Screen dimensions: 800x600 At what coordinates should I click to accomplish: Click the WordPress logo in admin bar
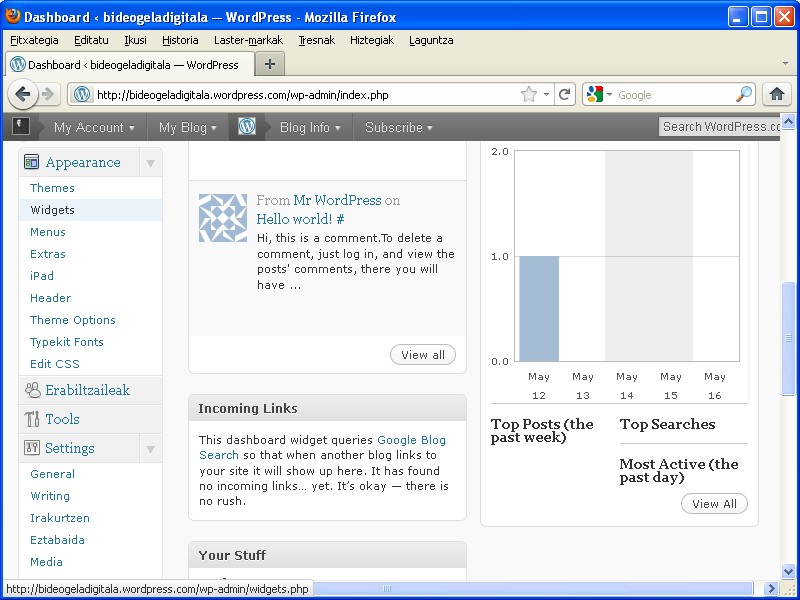pyautogui.click(x=247, y=127)
